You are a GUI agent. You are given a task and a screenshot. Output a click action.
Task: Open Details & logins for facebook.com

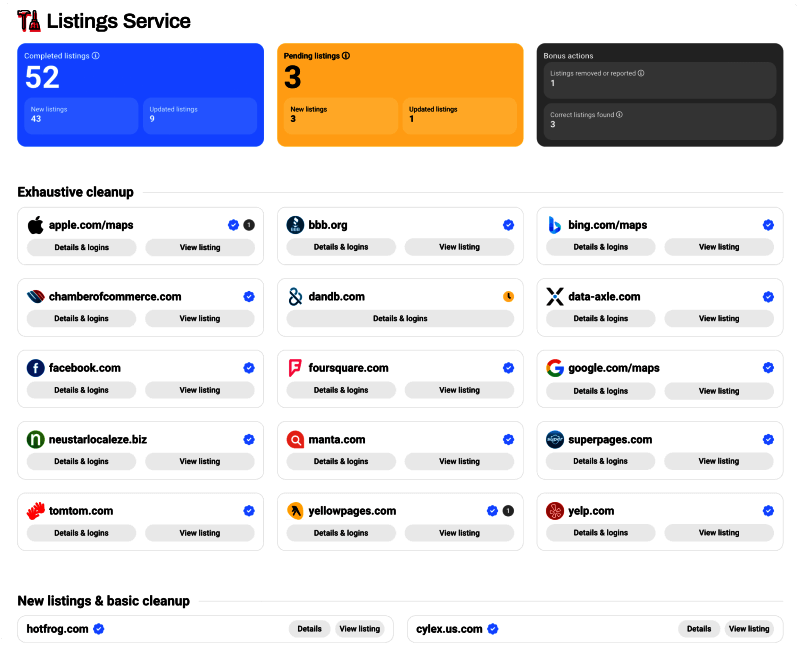[81, 390]
